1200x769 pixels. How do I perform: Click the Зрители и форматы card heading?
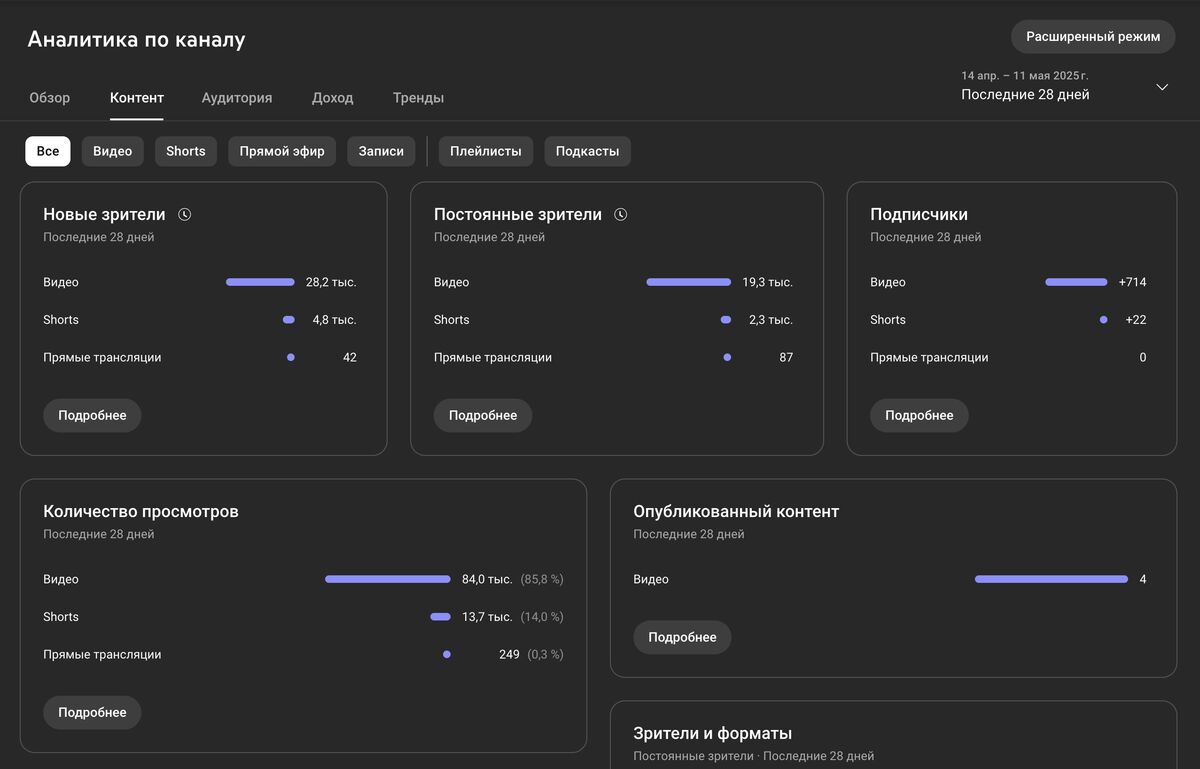click(x=713, y=734)
